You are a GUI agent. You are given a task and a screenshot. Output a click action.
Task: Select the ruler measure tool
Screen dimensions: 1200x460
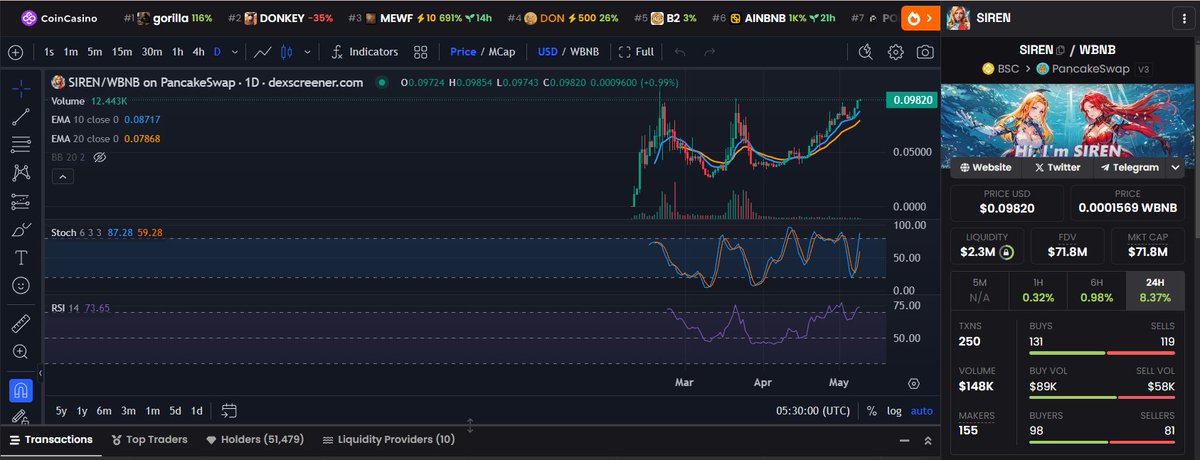[20, 324]
